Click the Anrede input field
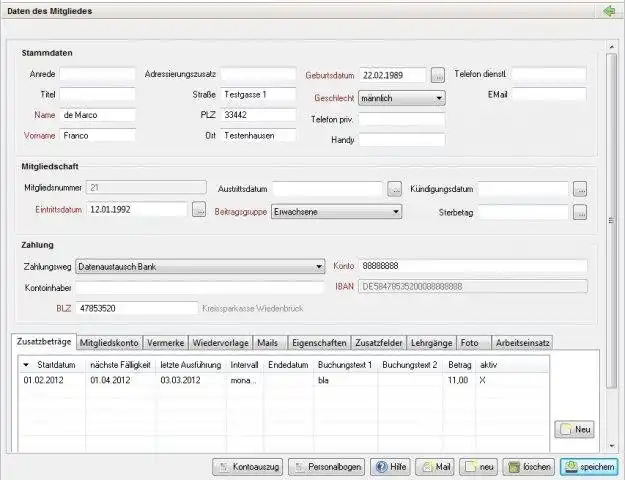The height and width of the screenshot is (480, 625). 97,74
